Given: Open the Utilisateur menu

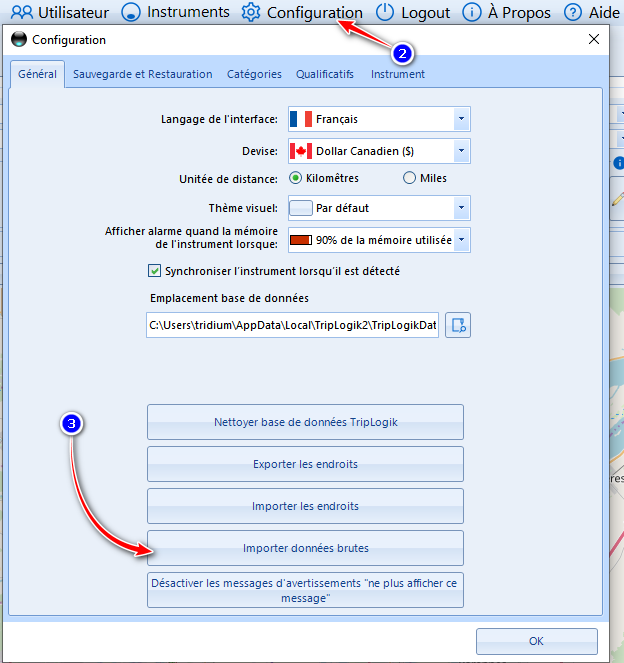Looking at the screenshot, I should pyautogui.click(x=60, y=12).
